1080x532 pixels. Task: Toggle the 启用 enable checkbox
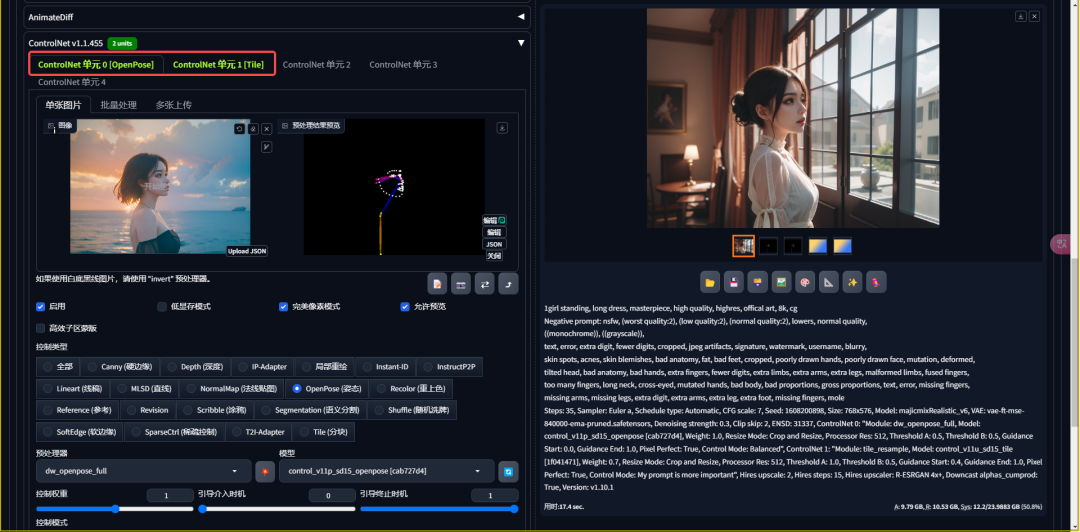pyautogui.click(x=41, y=307)
